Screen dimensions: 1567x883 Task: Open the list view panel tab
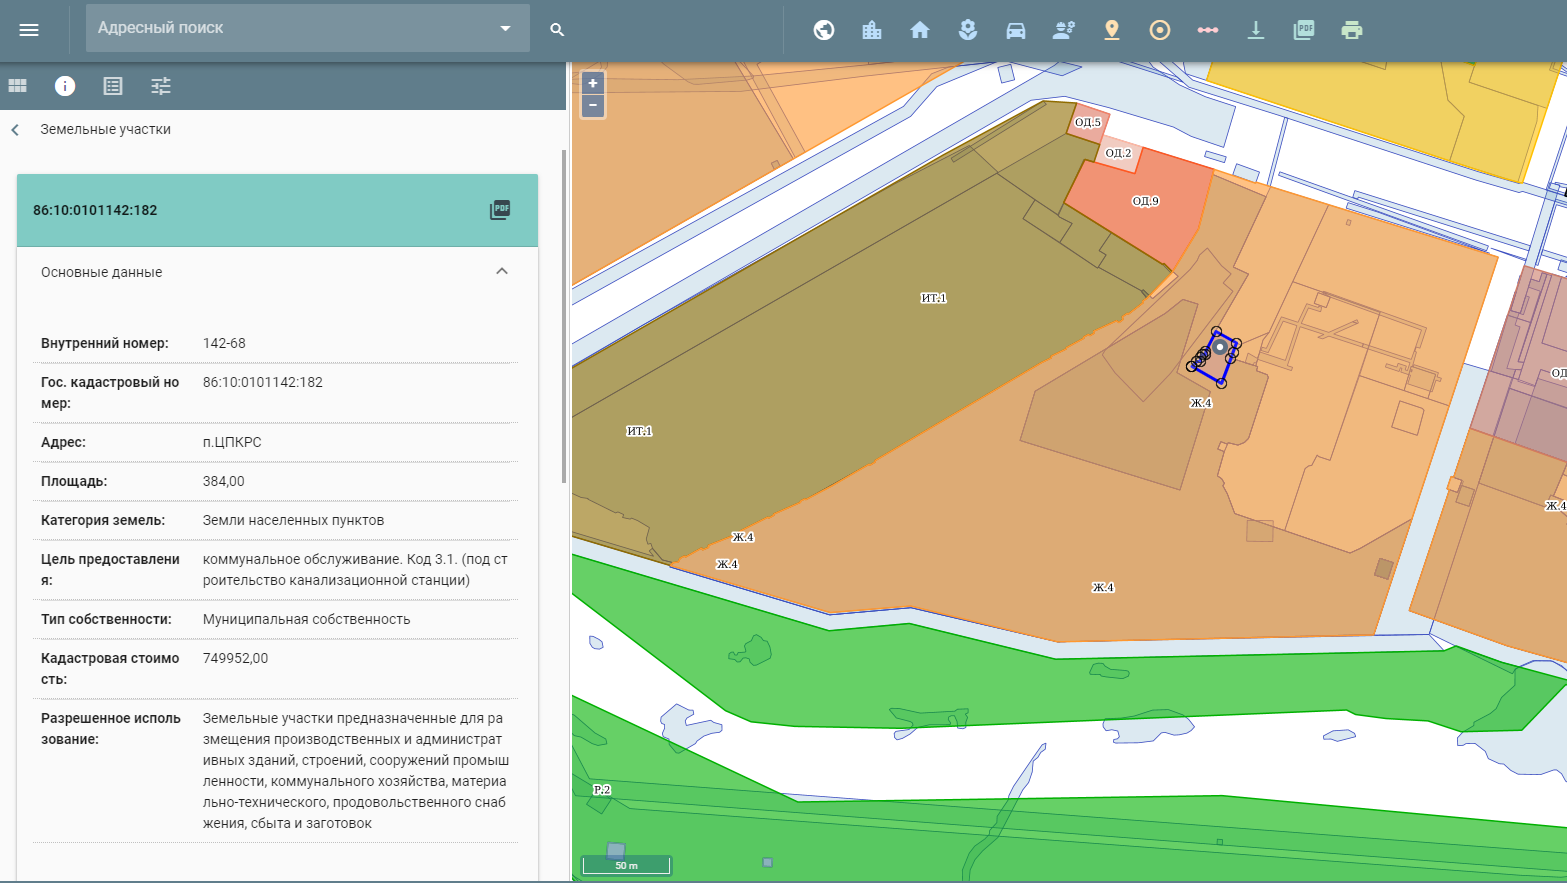pyautogui.click(x=113, y=86)
